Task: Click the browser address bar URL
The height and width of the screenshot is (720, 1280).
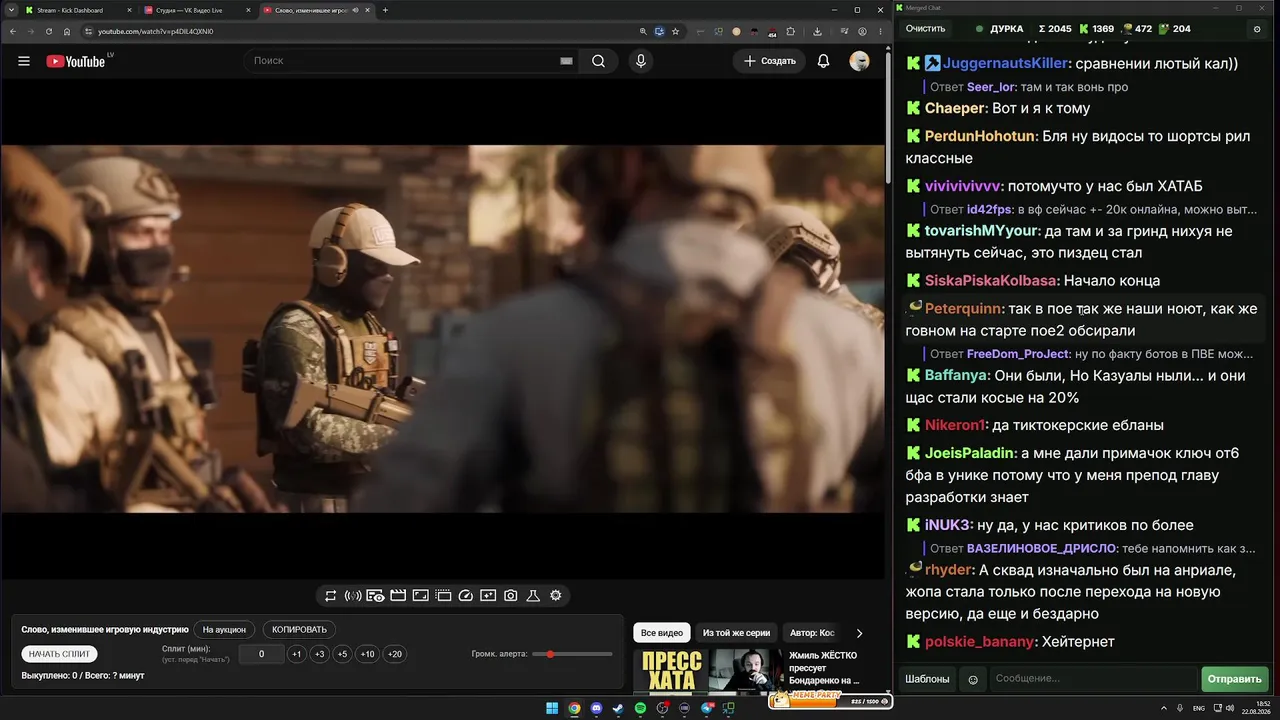Action: [155, 31]
